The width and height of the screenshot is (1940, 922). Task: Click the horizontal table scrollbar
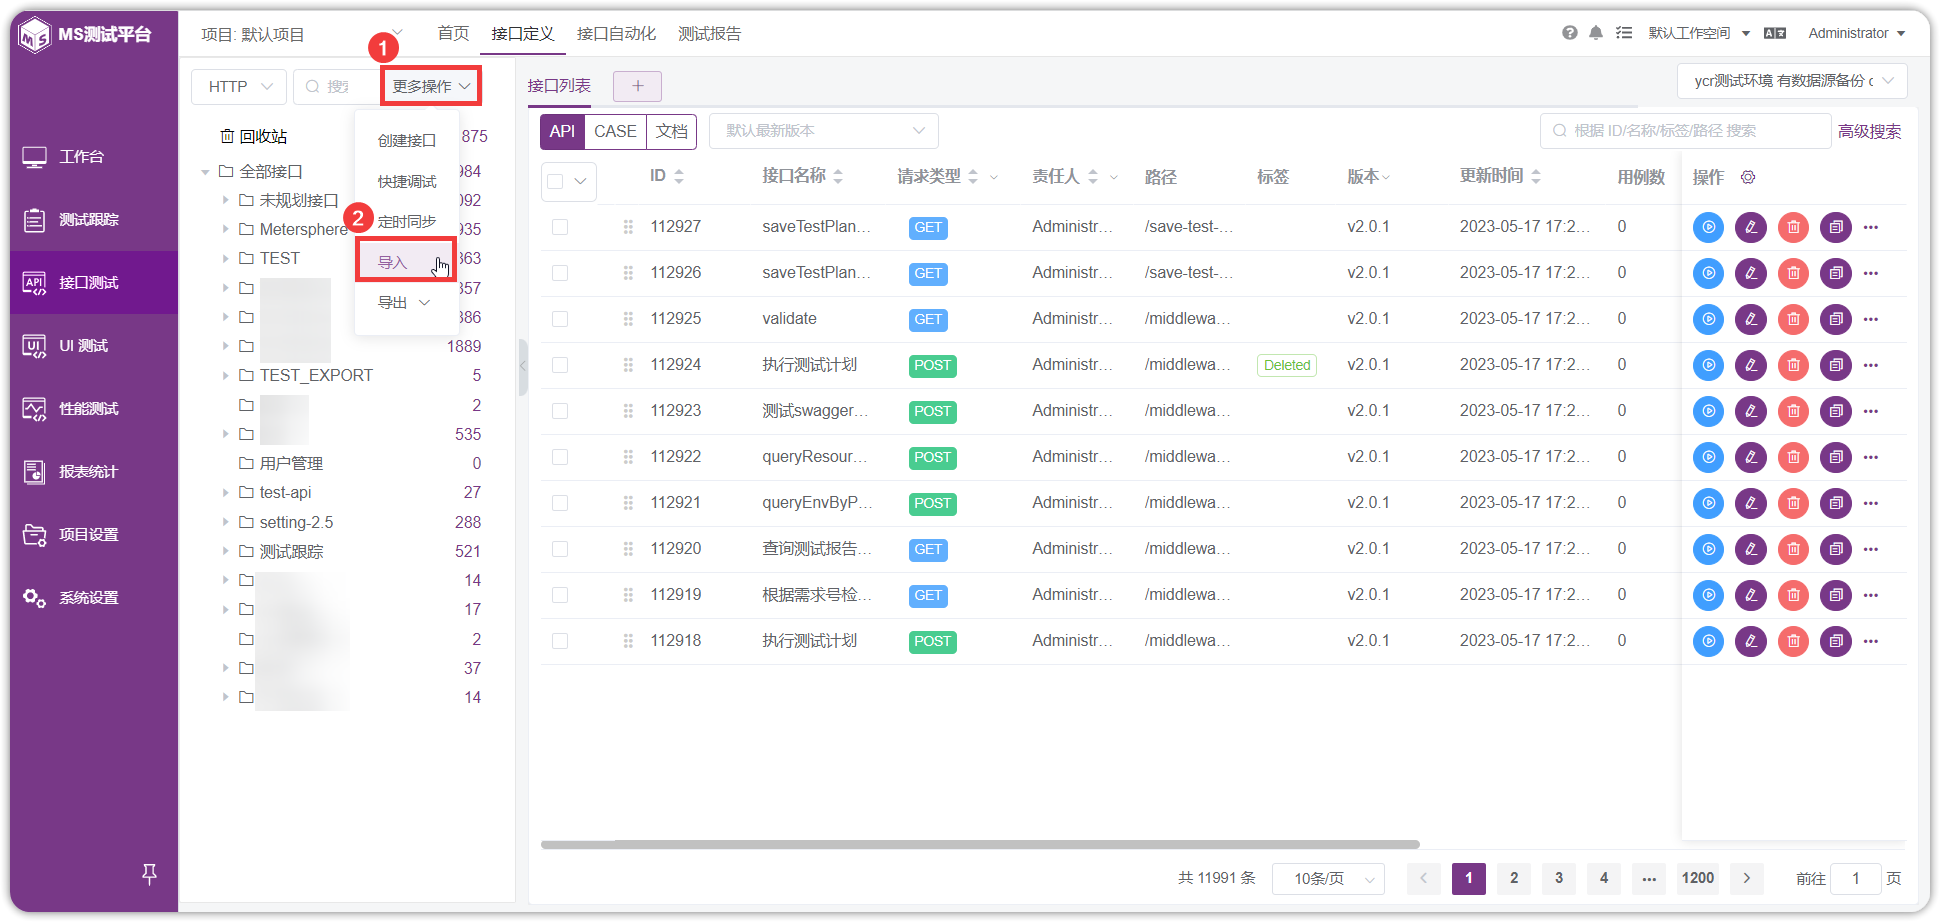click(980, 845)
